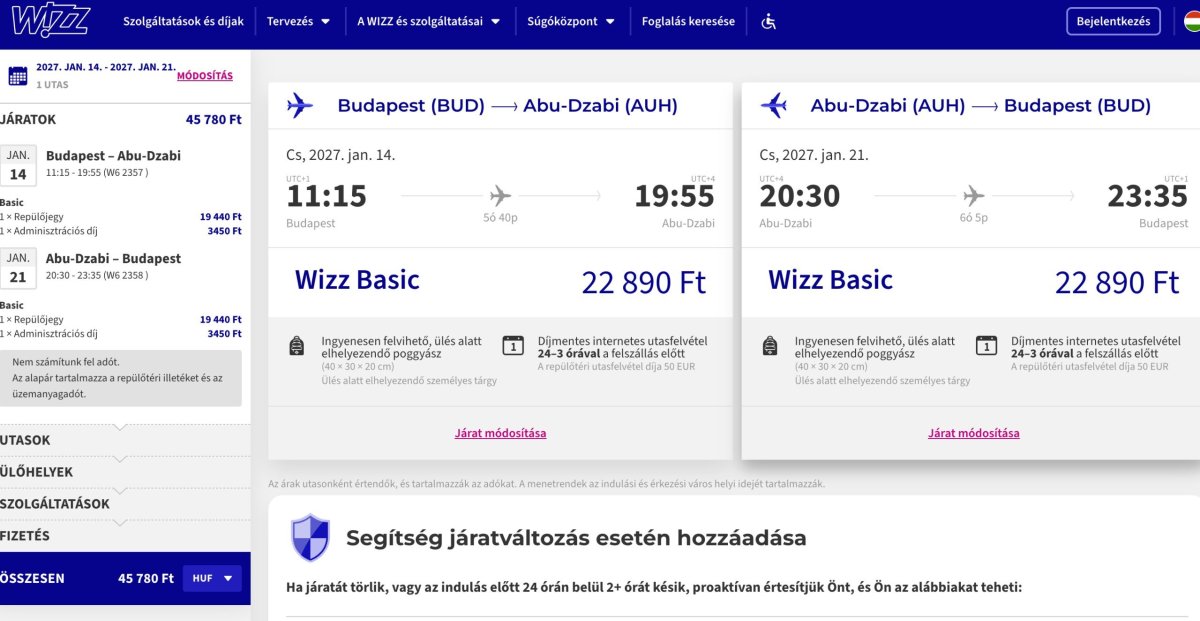Open the Súgóközpont dropdown menu
The height and width of the screenshot is (621, 1200).
click(571, 21)
